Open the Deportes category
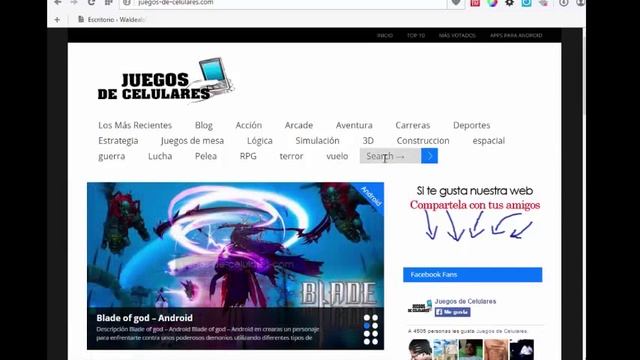Screen dimensions: 640x360 (471, 125)
